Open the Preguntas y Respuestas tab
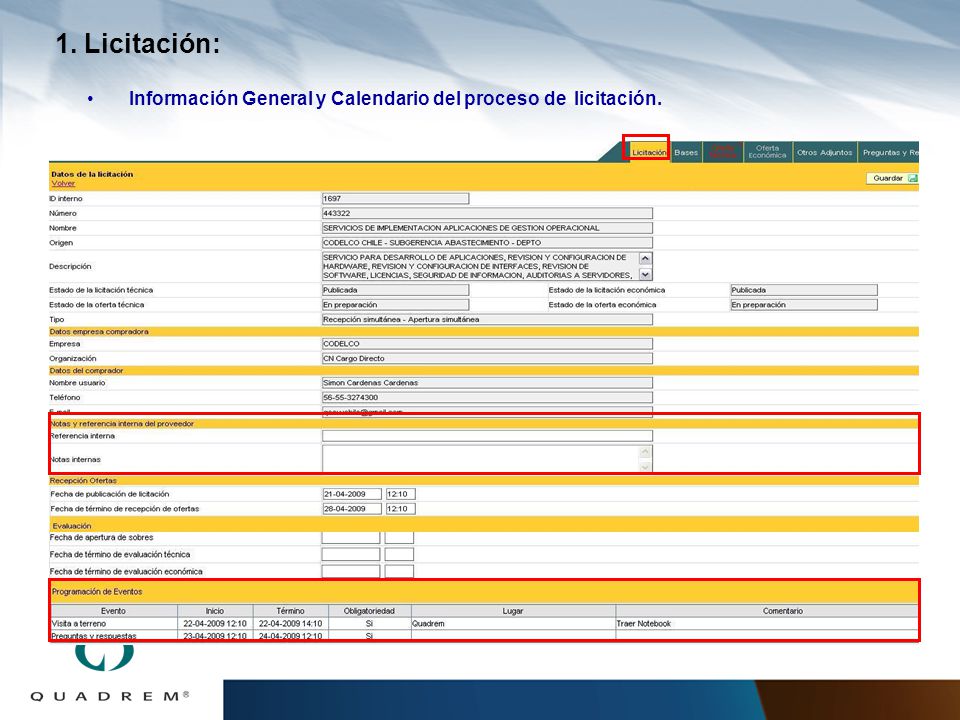 click(888, 152)
